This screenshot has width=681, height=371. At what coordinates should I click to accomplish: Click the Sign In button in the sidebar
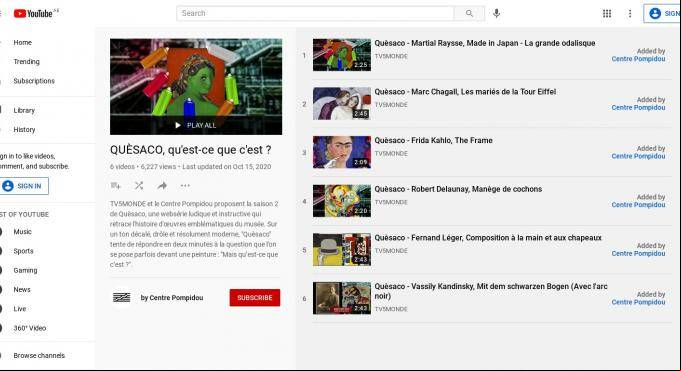tap(24, 186)
